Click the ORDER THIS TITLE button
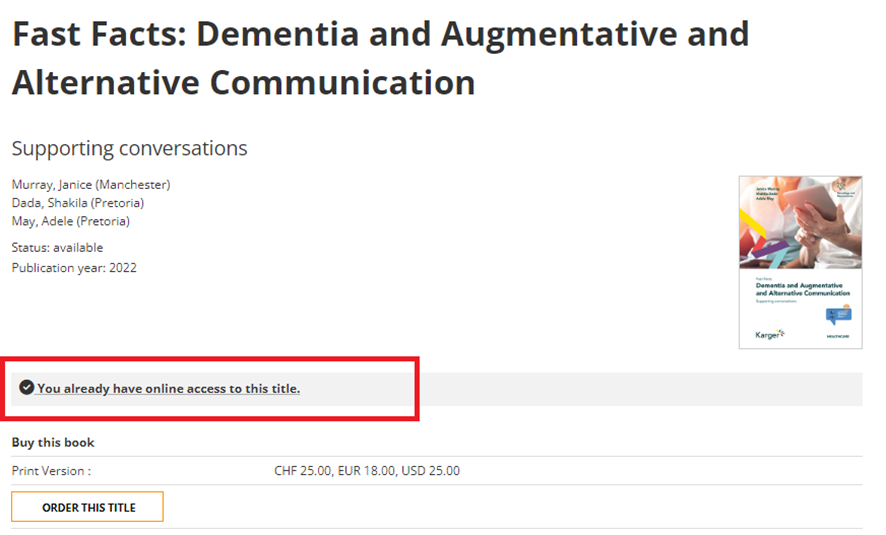The height and width of the screenshot is (535, 886). coord(88,507)
